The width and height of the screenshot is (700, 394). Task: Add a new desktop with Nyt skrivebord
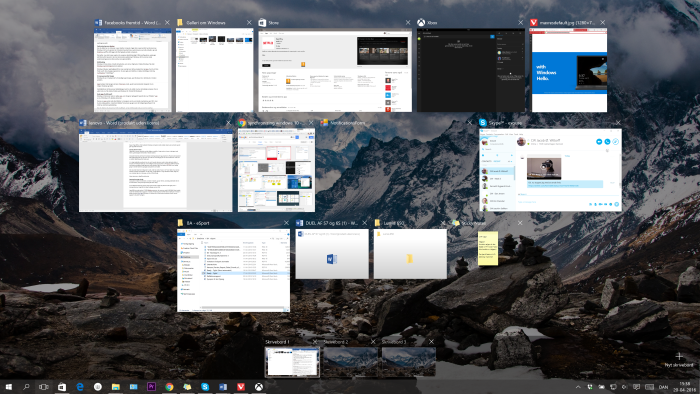point(679,359)
